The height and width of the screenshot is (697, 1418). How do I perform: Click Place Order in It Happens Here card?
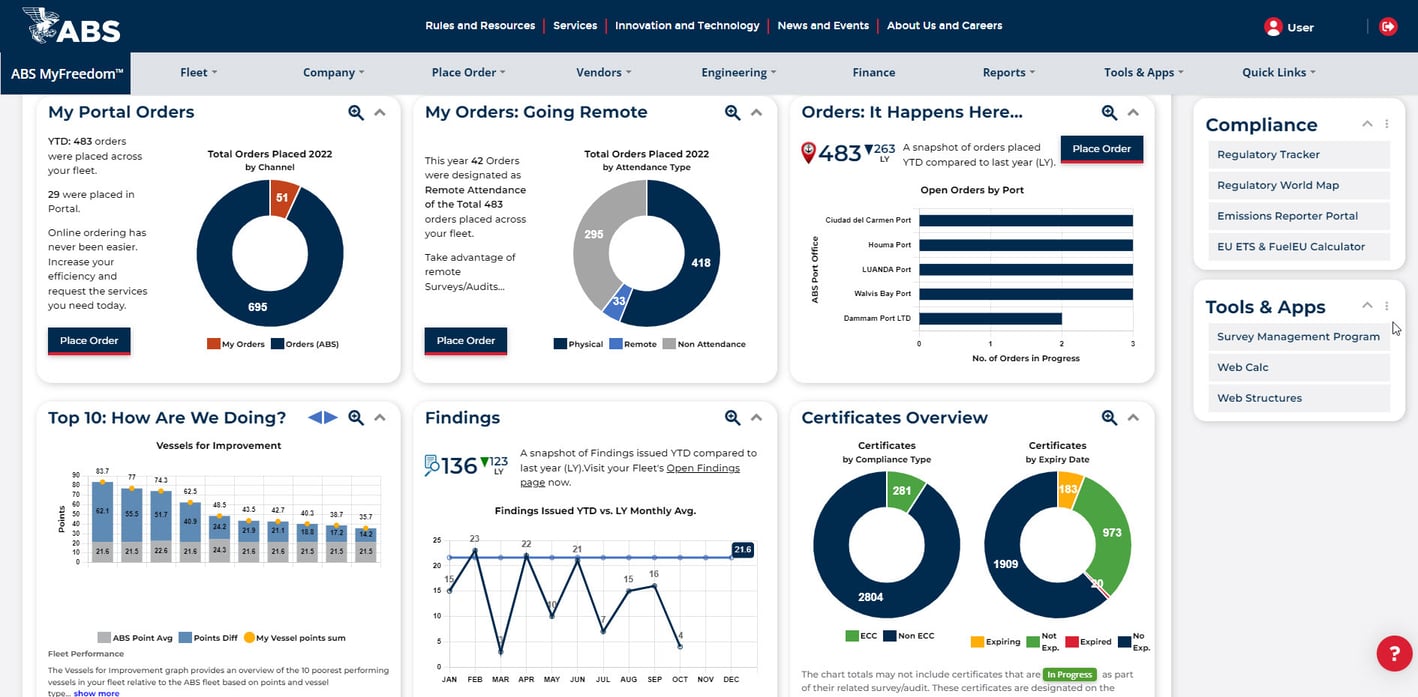click(1101, 149)
